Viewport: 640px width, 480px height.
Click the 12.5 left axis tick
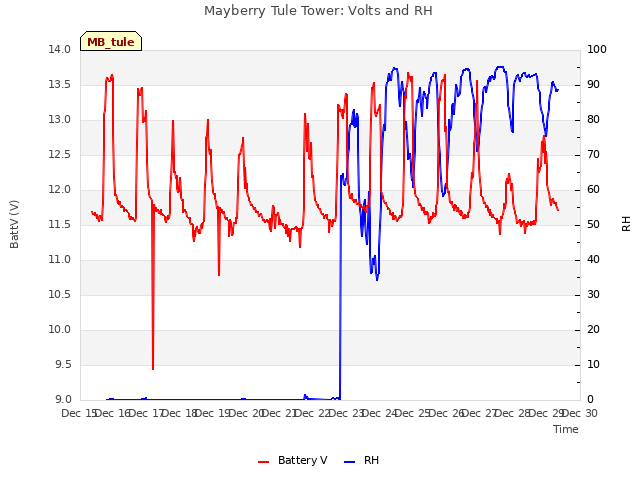(60, 155)
